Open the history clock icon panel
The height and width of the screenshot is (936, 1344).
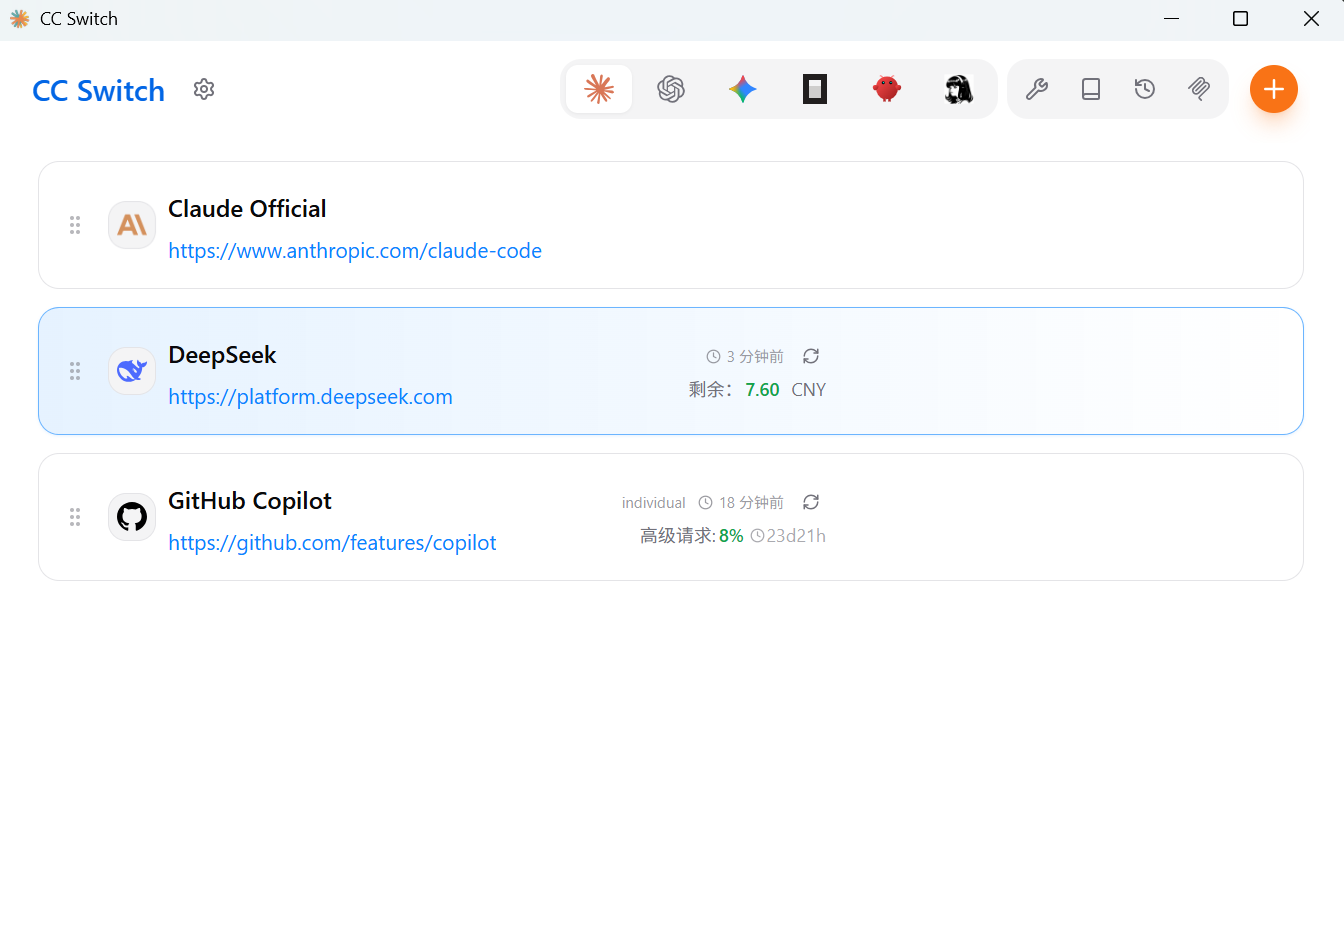(1145, 89)
